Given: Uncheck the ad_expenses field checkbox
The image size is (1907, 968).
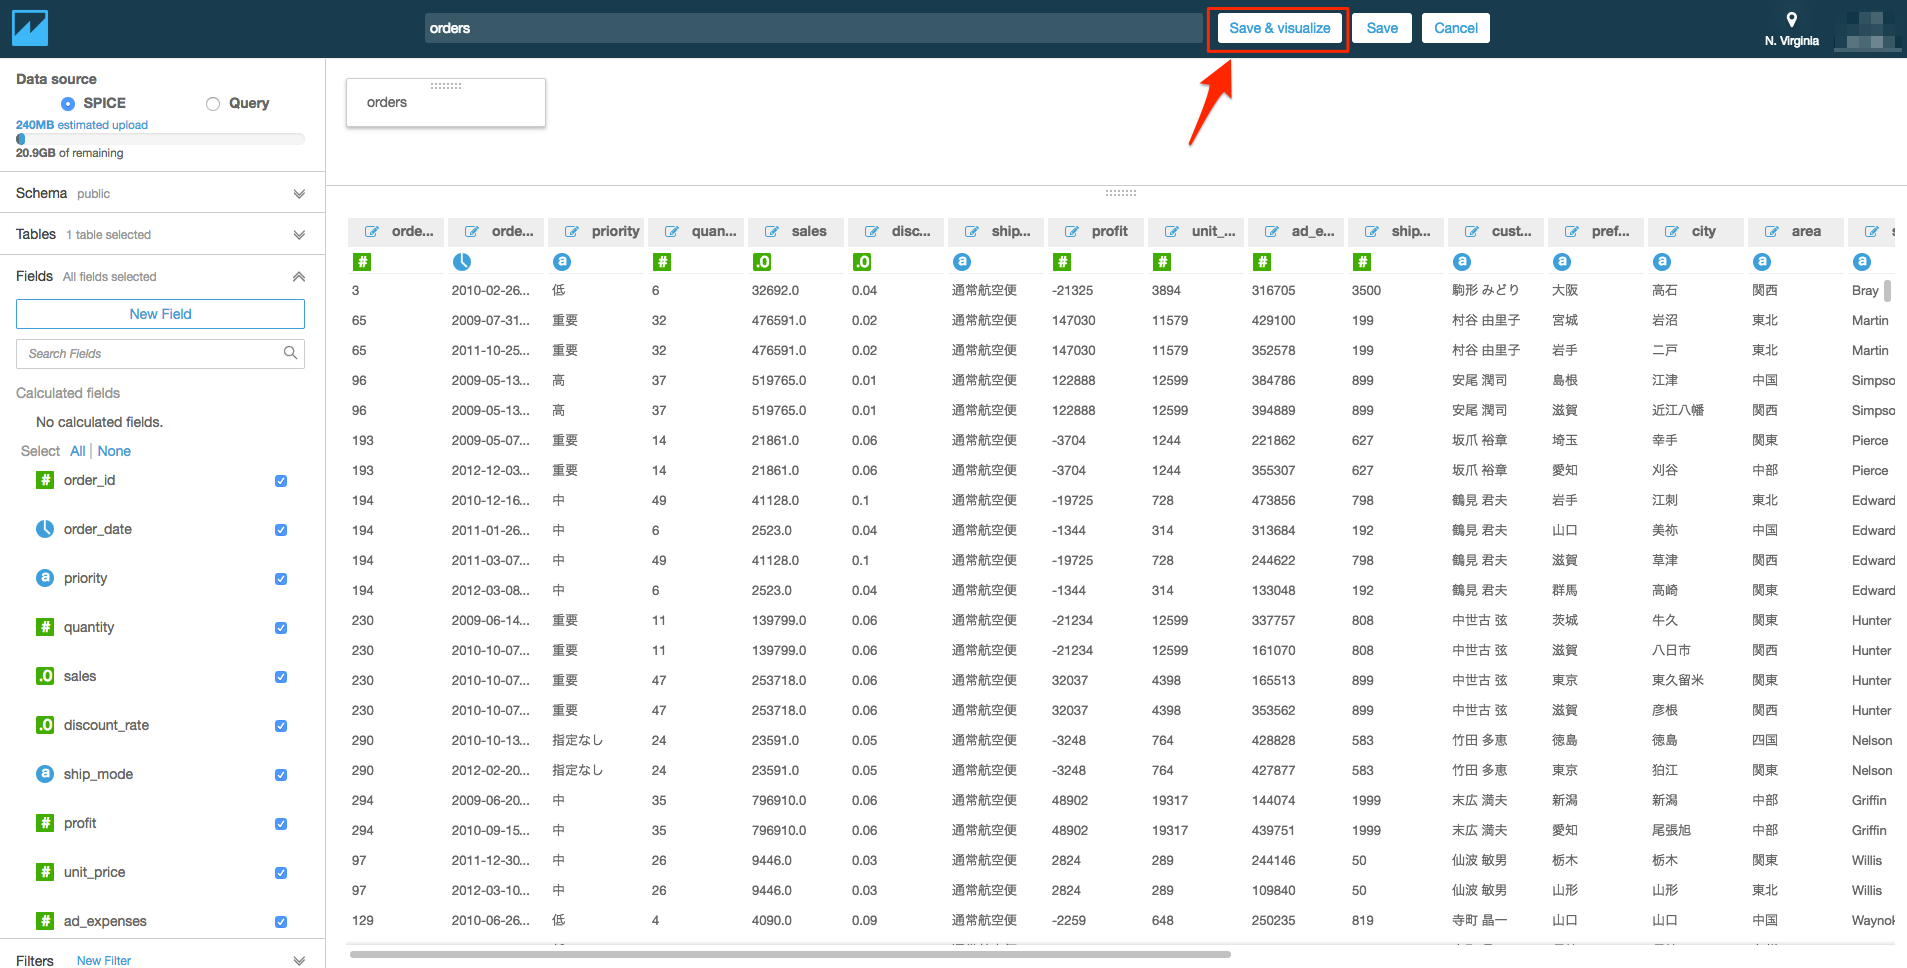Looking at the screenshot, I should (x=281, y=921).
